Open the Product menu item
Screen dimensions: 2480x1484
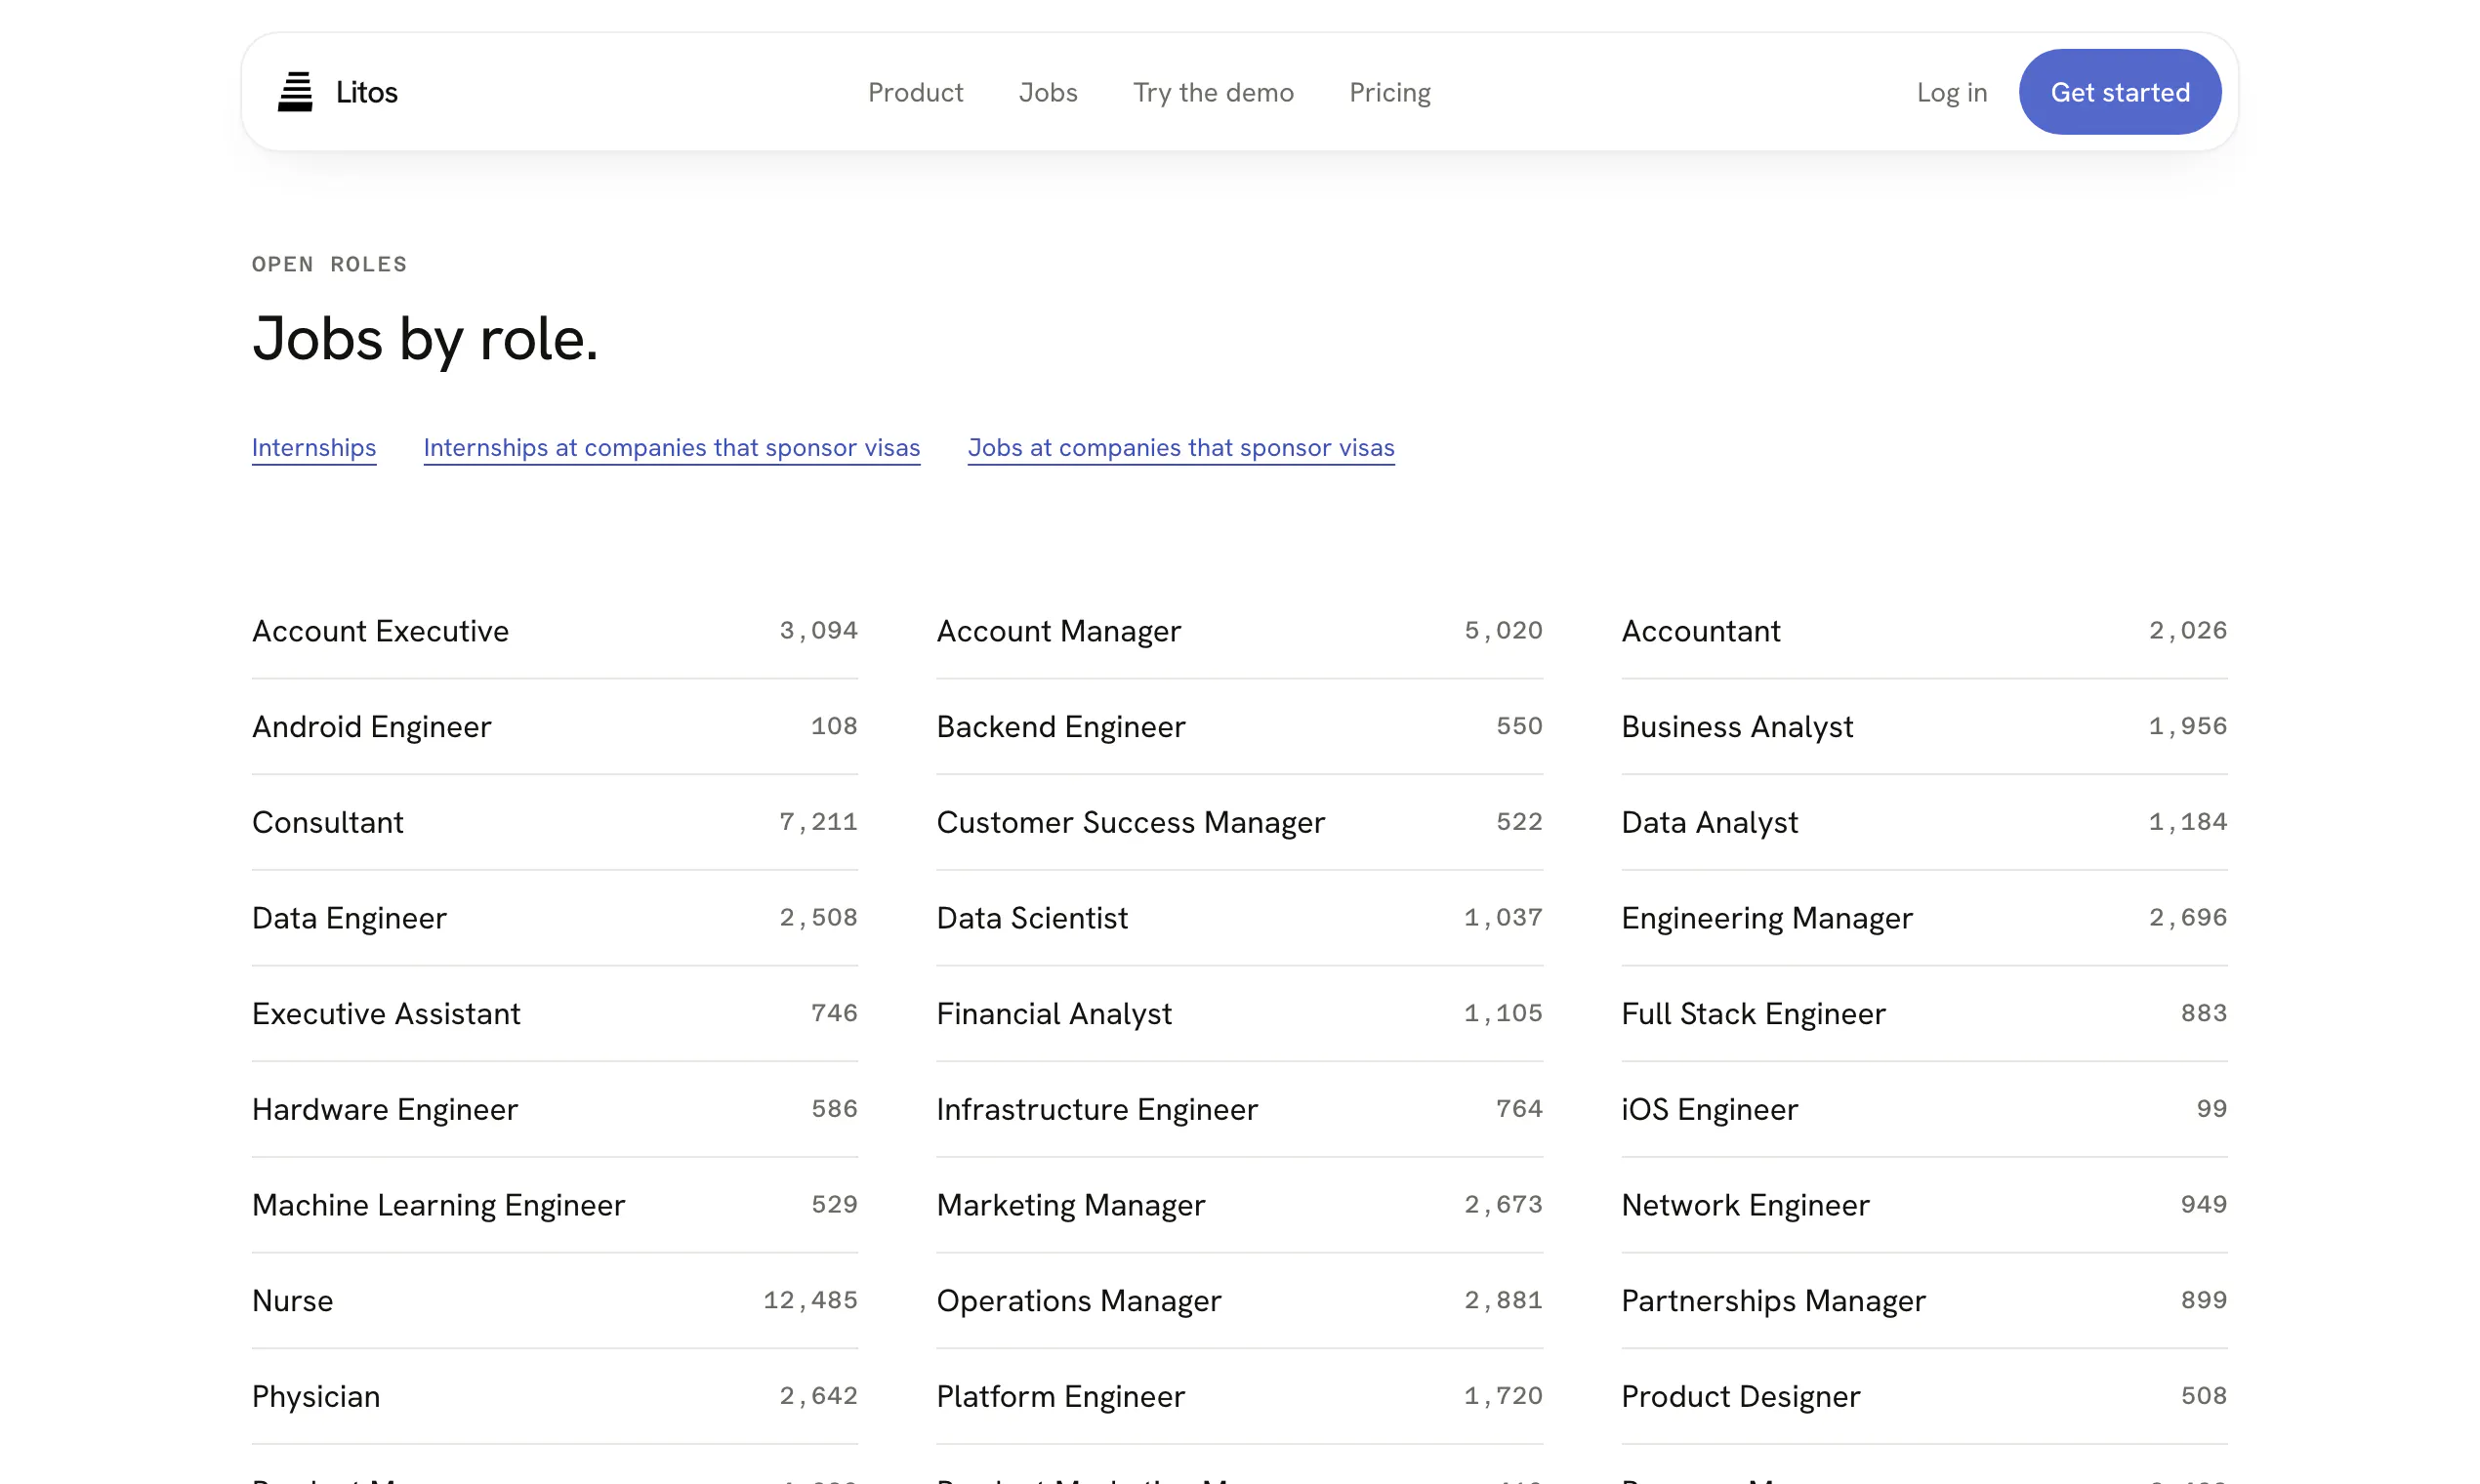(915, 92)
